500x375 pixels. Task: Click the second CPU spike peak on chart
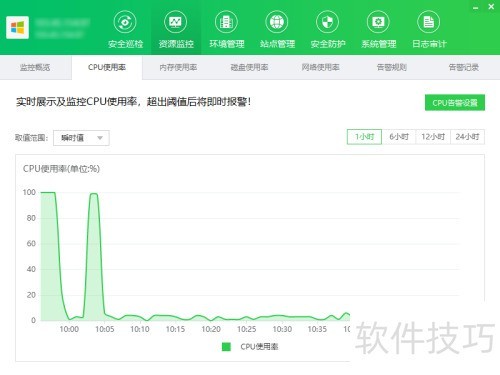click(94, 193)
